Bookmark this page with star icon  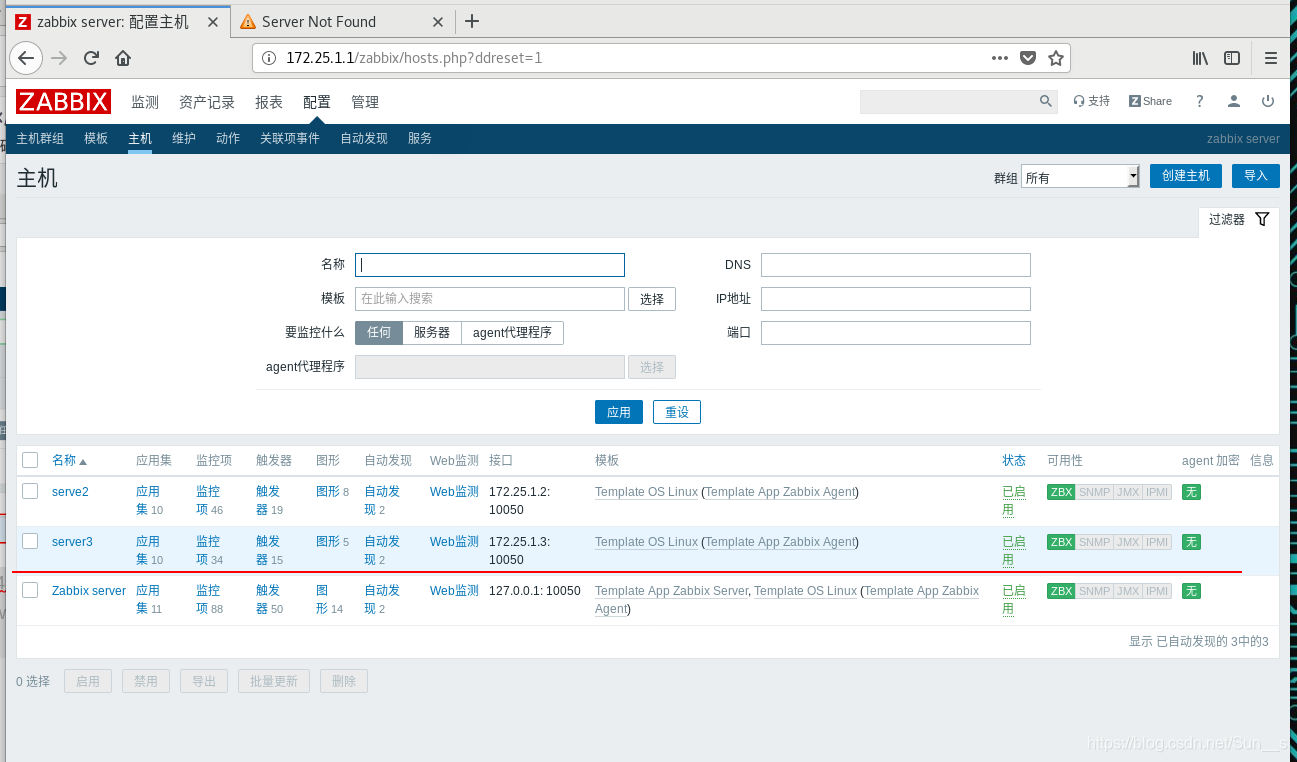[1056, 58]
